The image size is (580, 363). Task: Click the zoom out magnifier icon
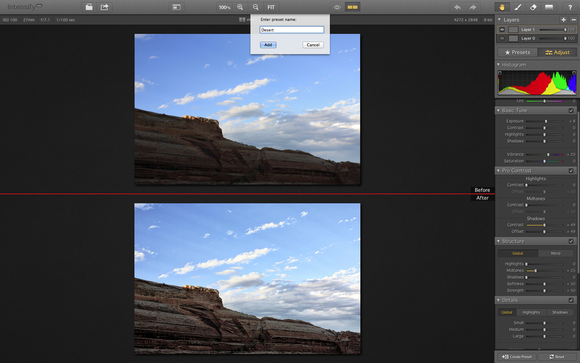click(256, 7)
